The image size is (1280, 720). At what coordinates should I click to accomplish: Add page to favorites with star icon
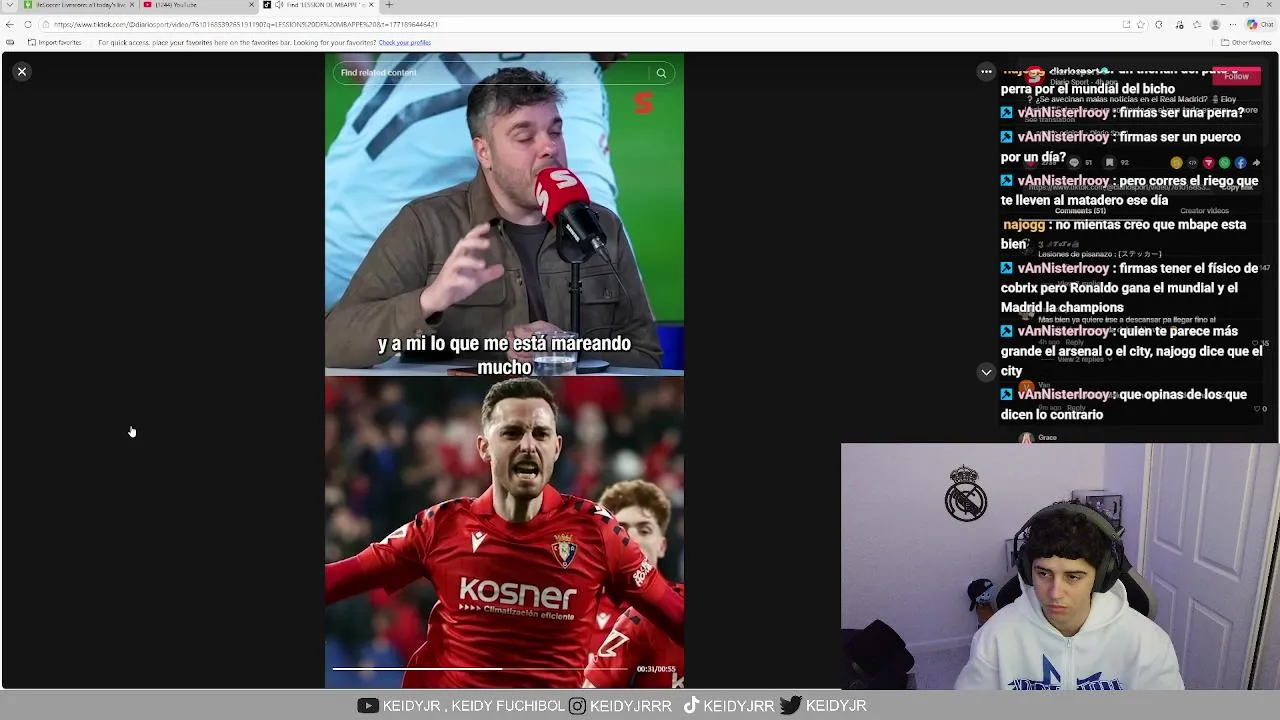1142,24
